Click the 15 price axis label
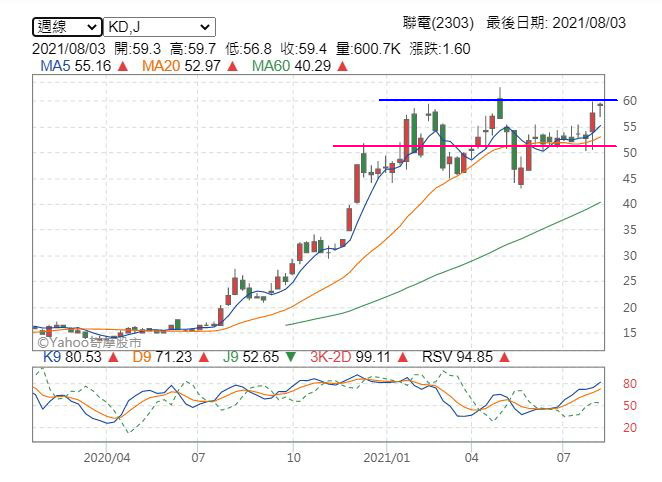Screen dimensions: 662x482 tap(629, 333)
